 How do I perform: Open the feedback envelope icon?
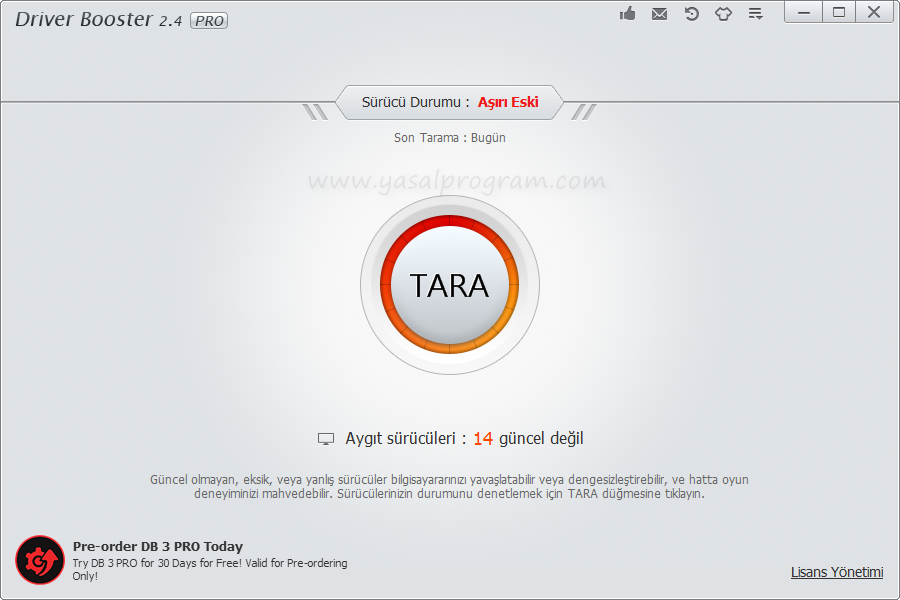coord(659,14)
